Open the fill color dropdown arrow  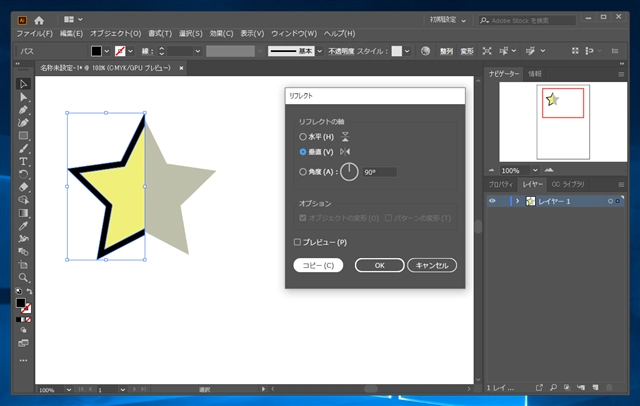[x=107, y=51]
